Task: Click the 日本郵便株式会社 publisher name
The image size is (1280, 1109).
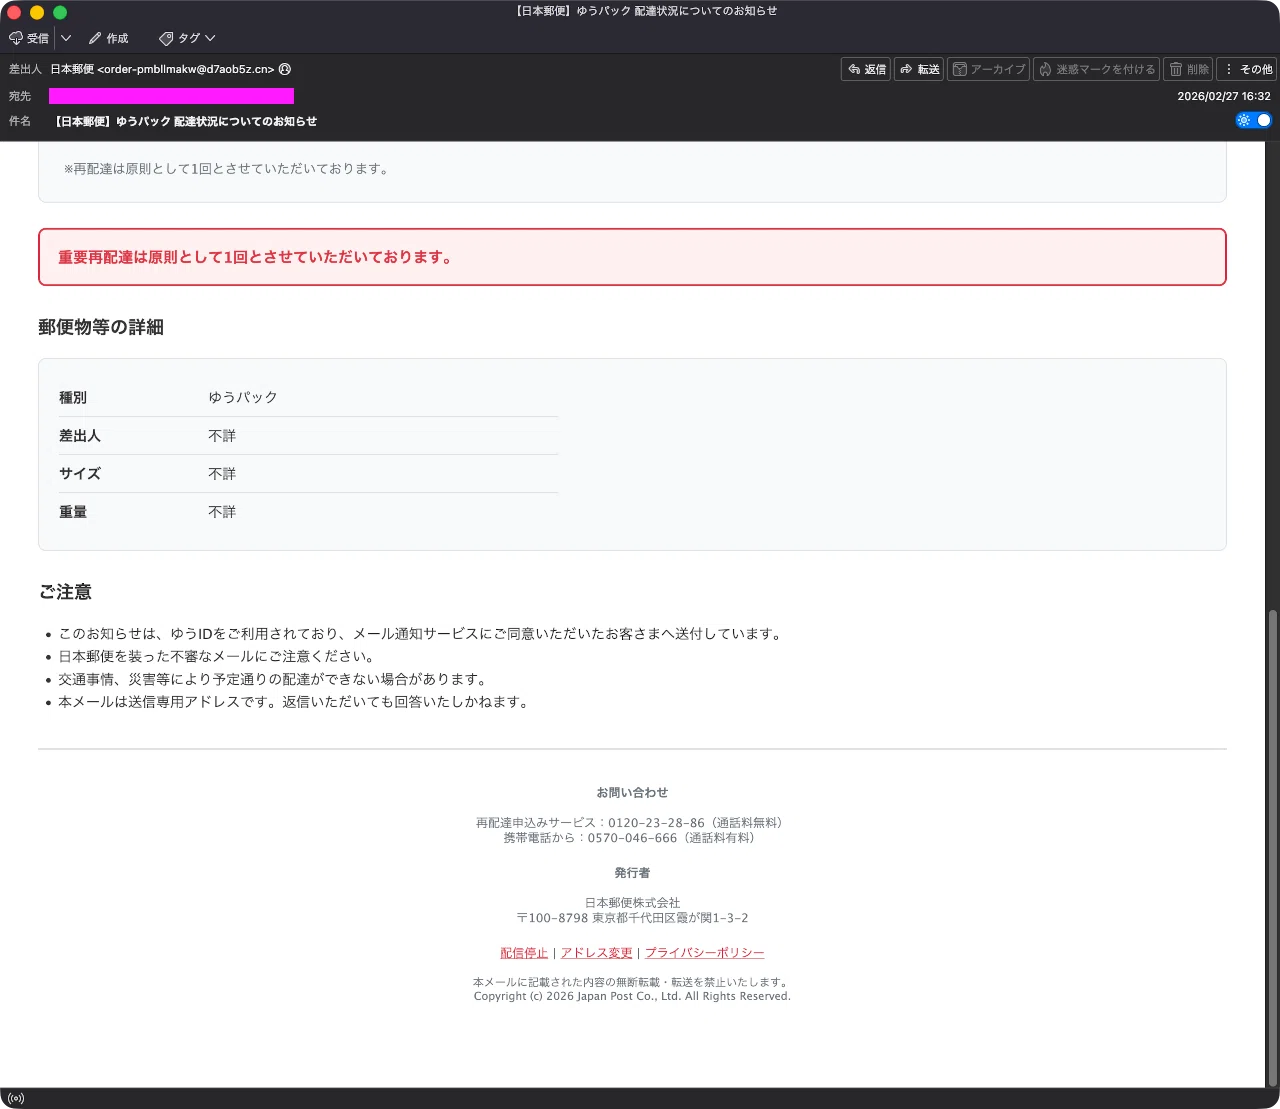Action: (632, 903)
